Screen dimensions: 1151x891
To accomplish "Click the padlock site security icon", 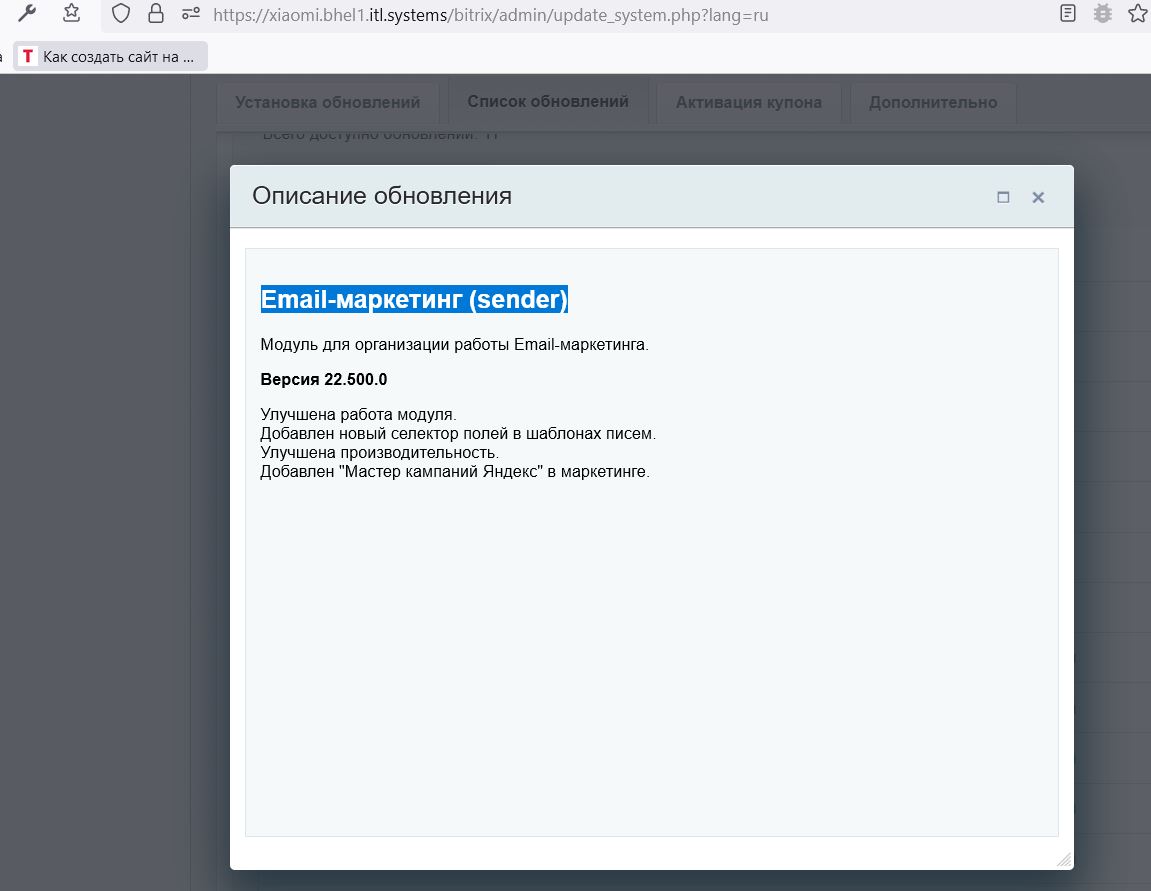I will coord(156,13).
